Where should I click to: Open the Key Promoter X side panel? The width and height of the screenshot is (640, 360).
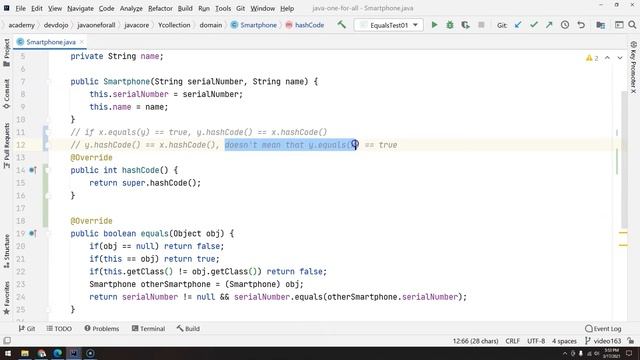click(633, 67)
